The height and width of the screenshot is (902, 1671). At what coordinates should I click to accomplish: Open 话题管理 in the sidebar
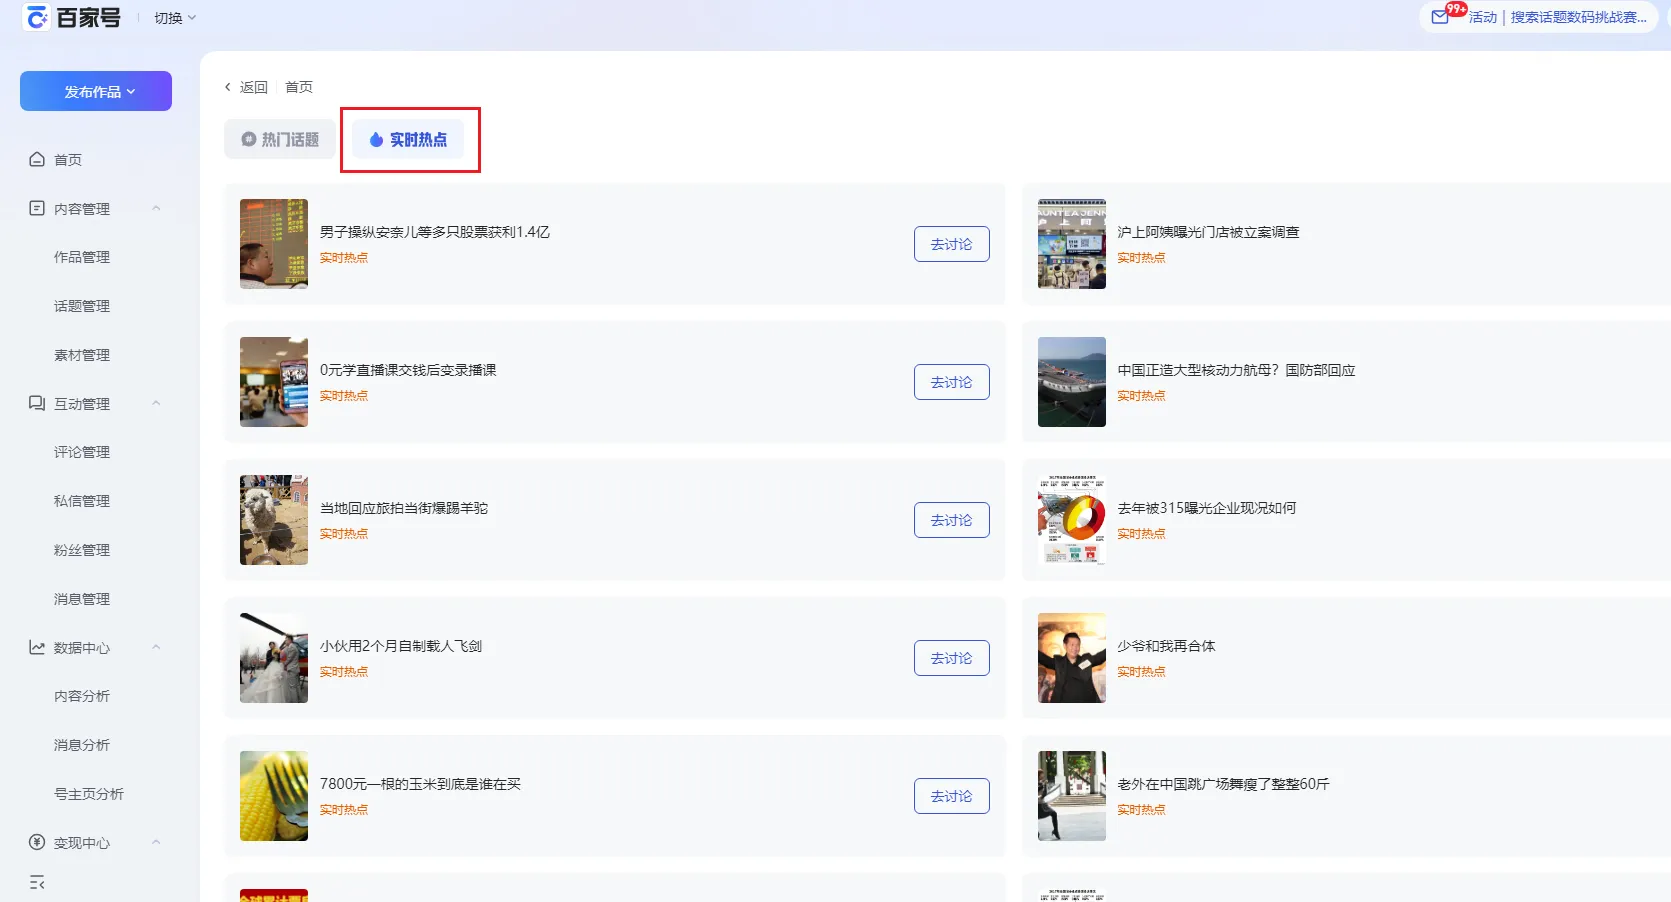point(82,306)
